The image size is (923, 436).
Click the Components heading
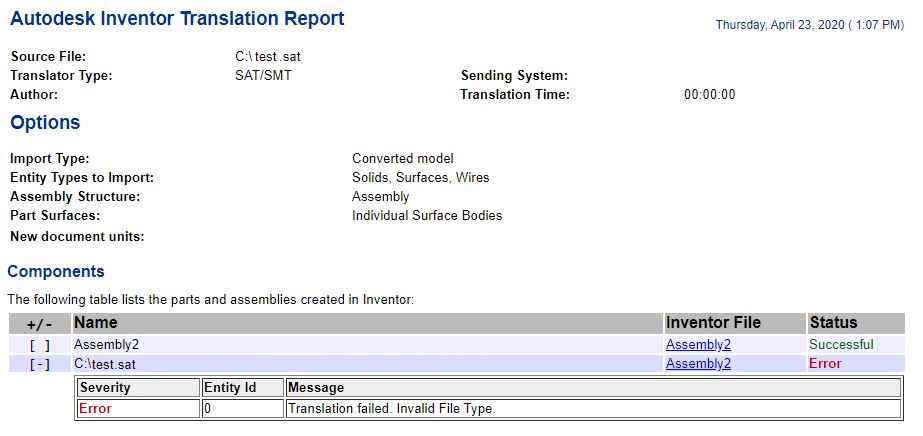coord(56,272)
